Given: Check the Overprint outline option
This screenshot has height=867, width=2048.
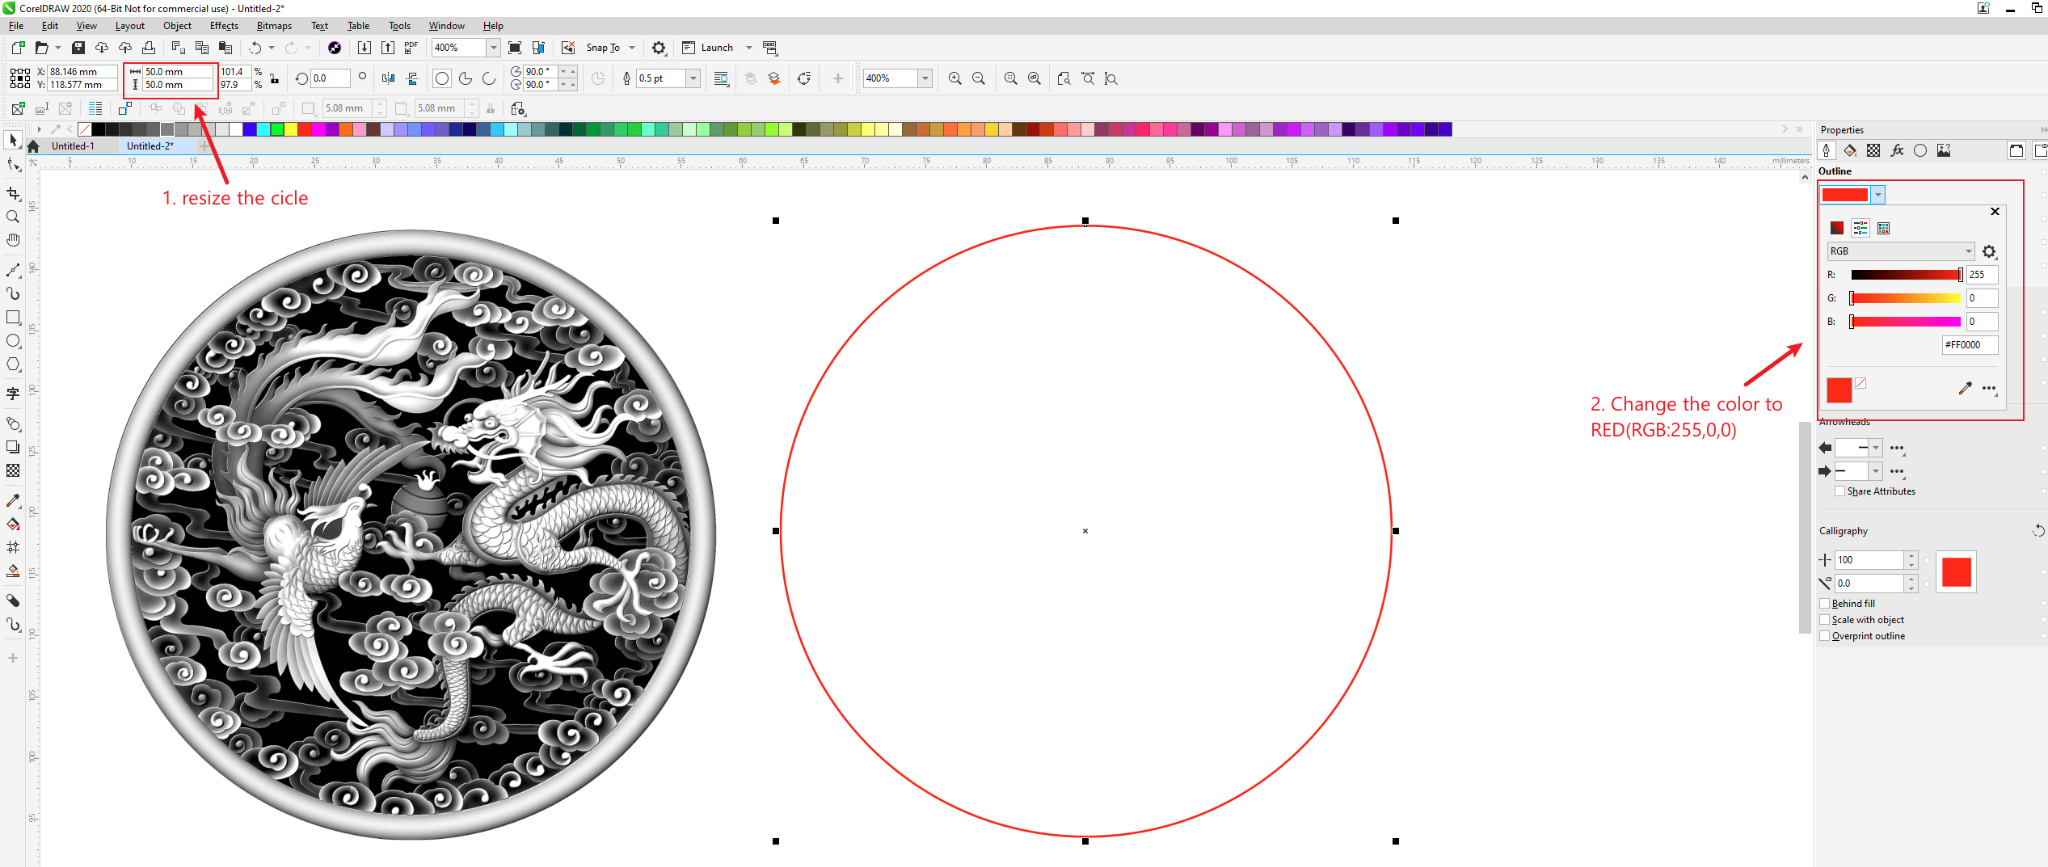Looking at the screenshot, I should 1825,636.
